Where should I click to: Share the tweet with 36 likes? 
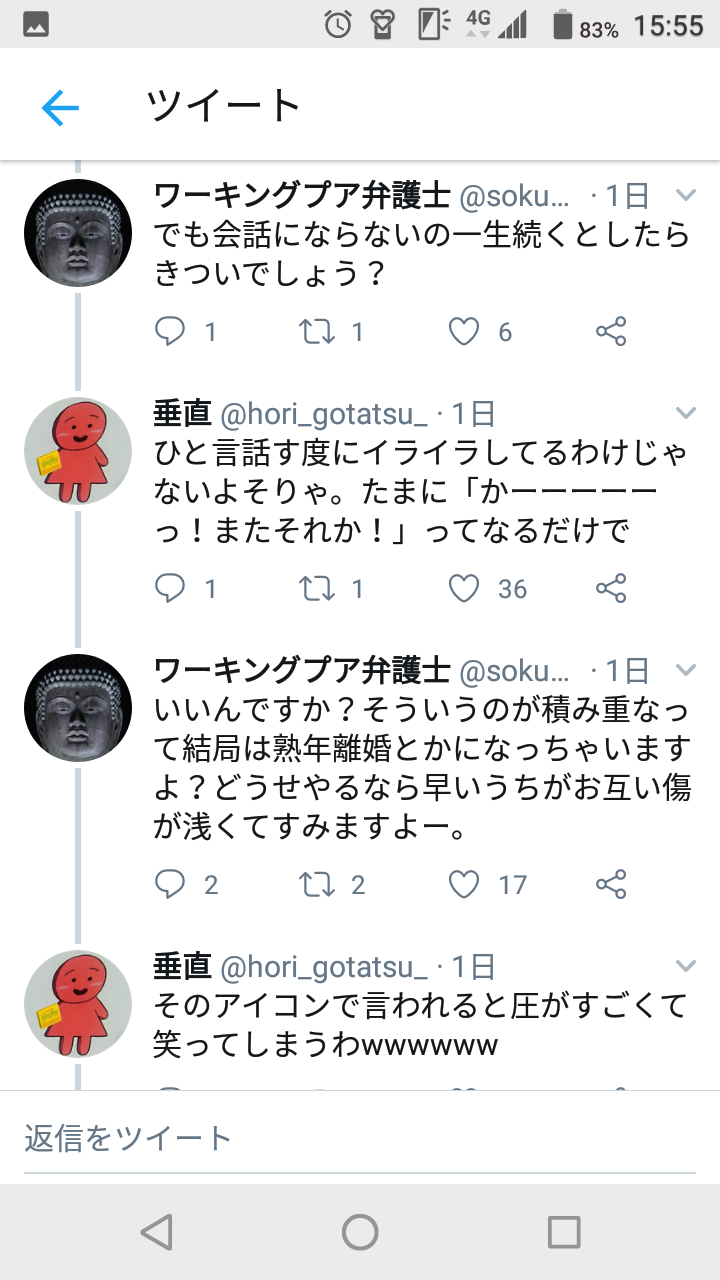tap(611, 589)
